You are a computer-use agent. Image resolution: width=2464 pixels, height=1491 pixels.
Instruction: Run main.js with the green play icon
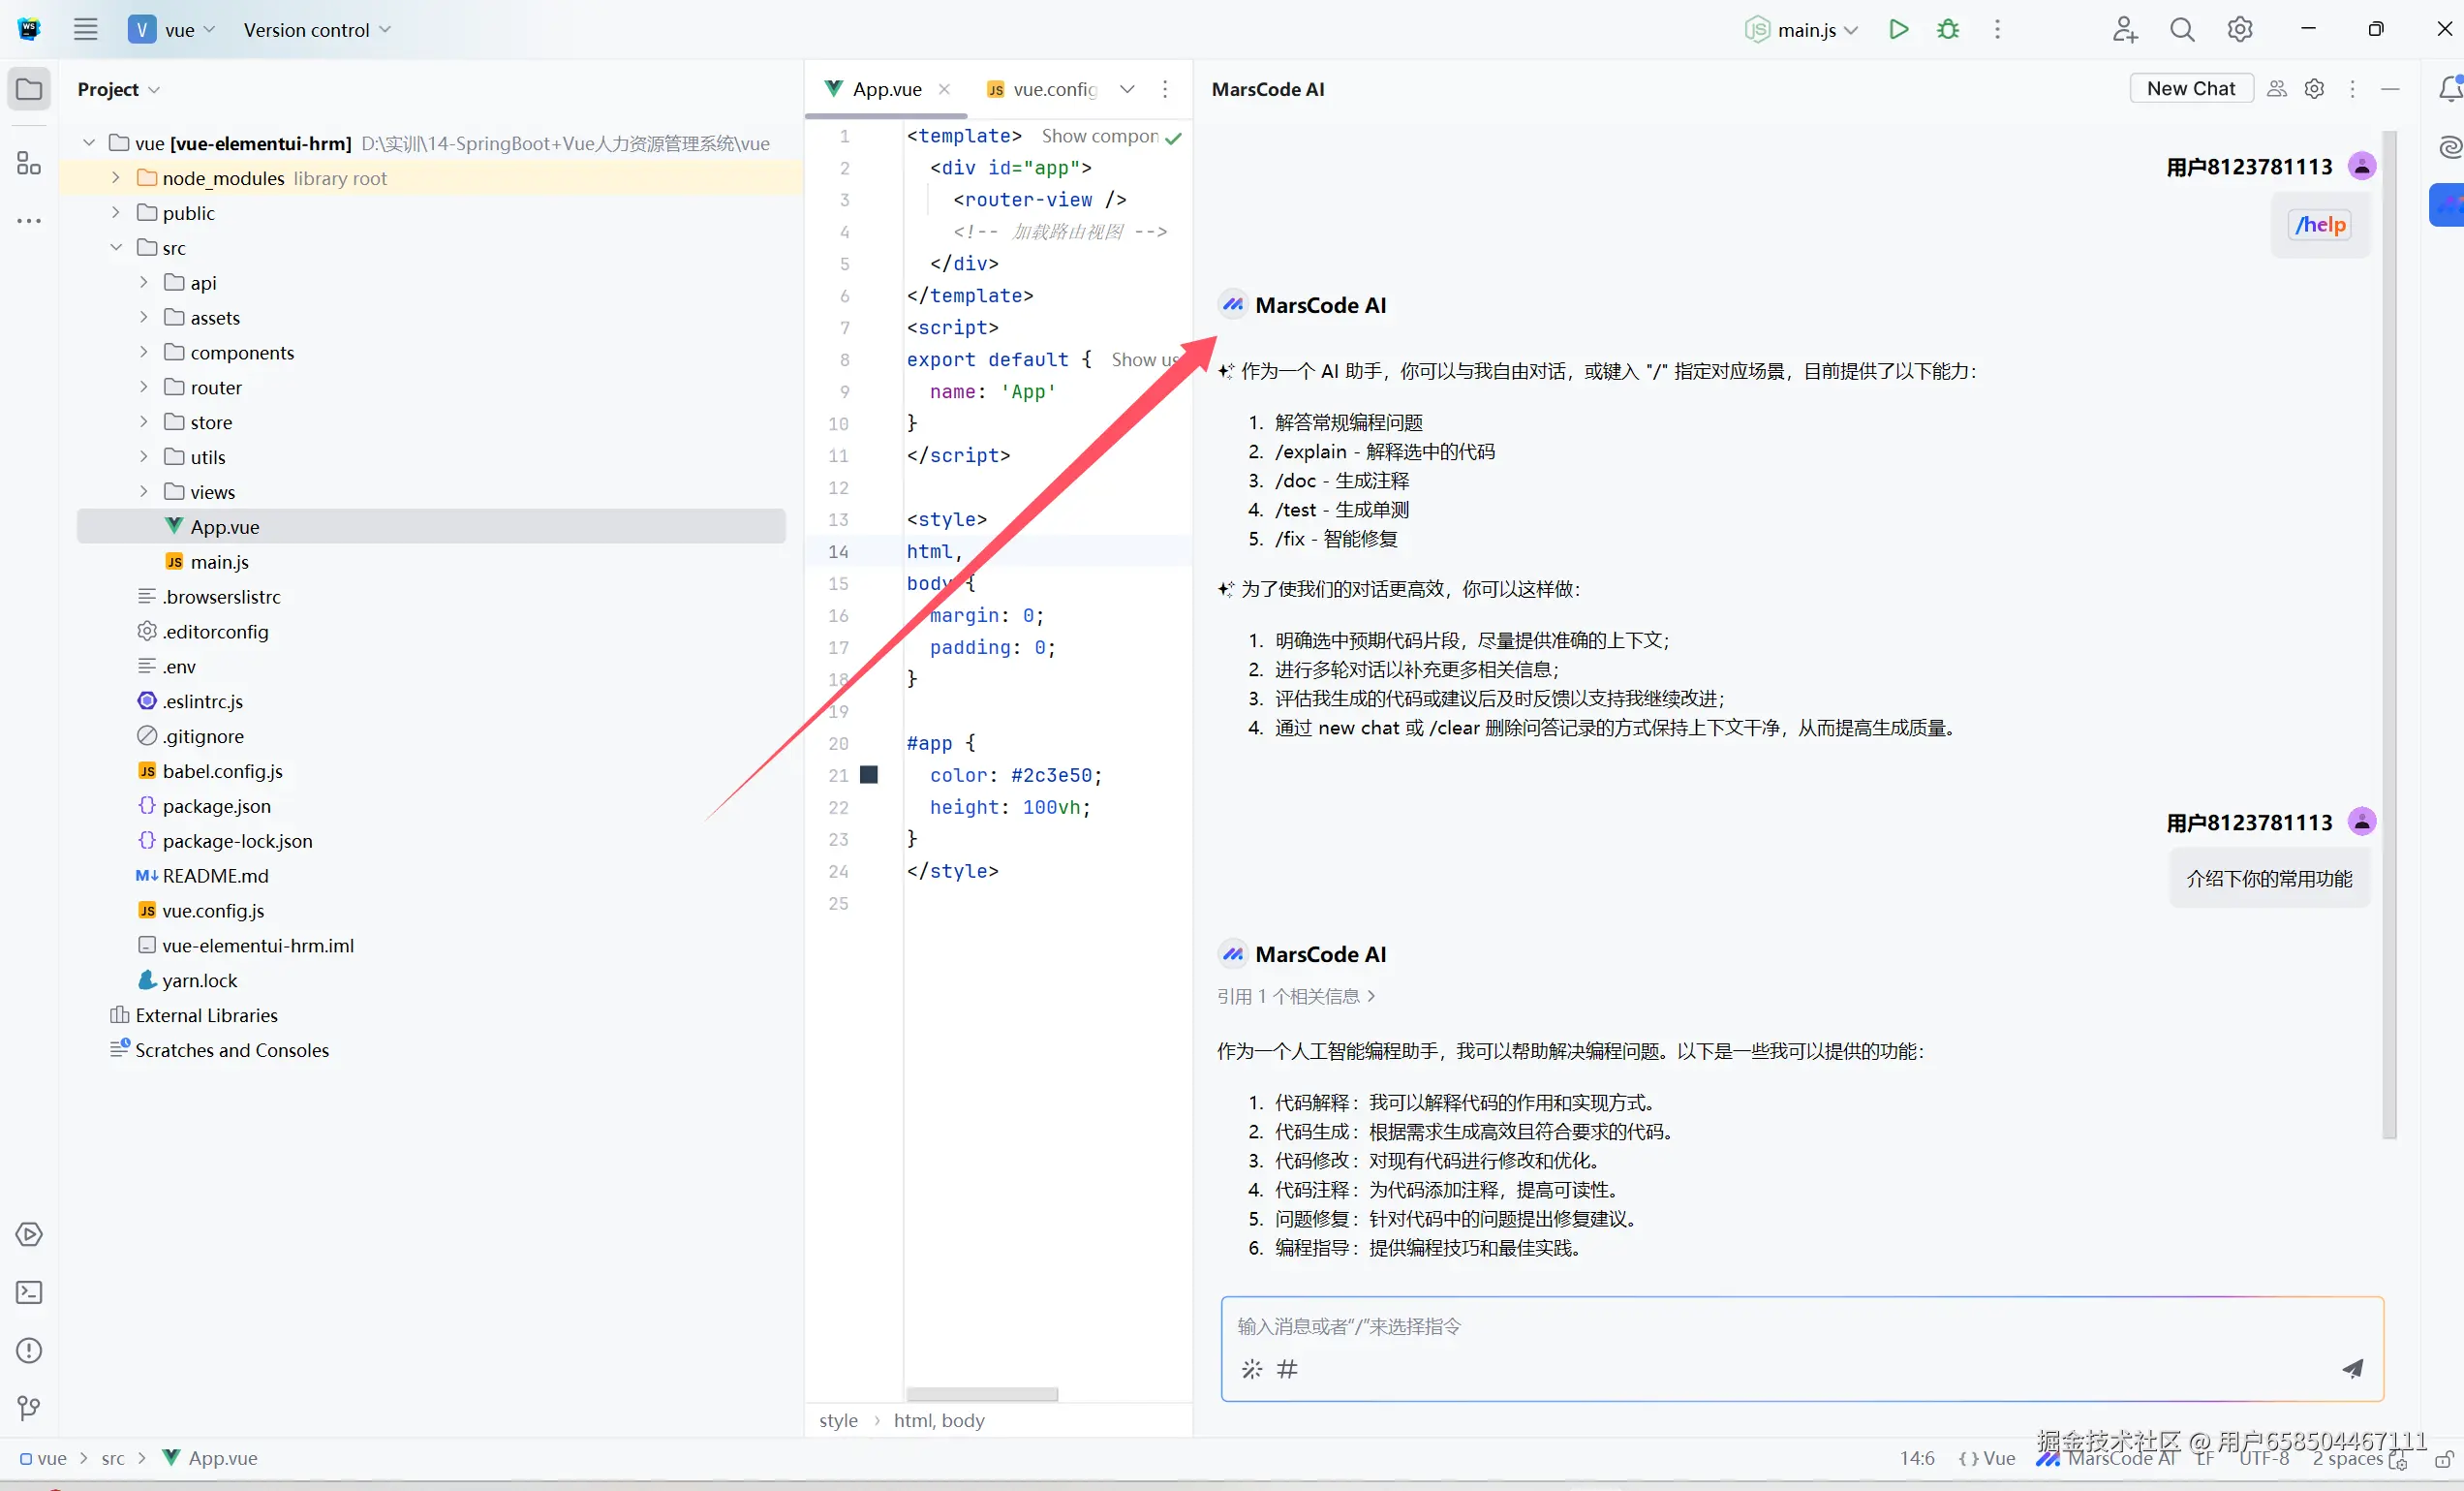point(1898,30)
